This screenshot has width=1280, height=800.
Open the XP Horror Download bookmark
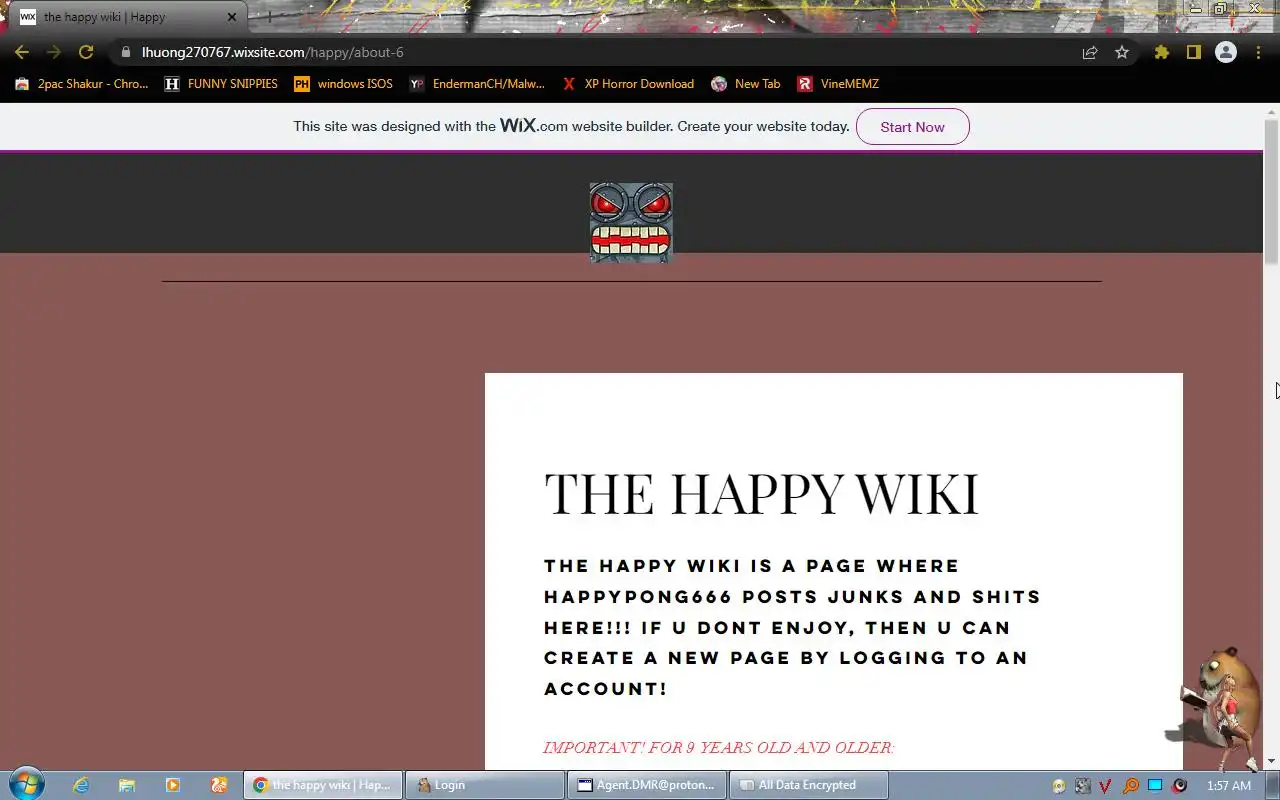click(x=627, y=84)
